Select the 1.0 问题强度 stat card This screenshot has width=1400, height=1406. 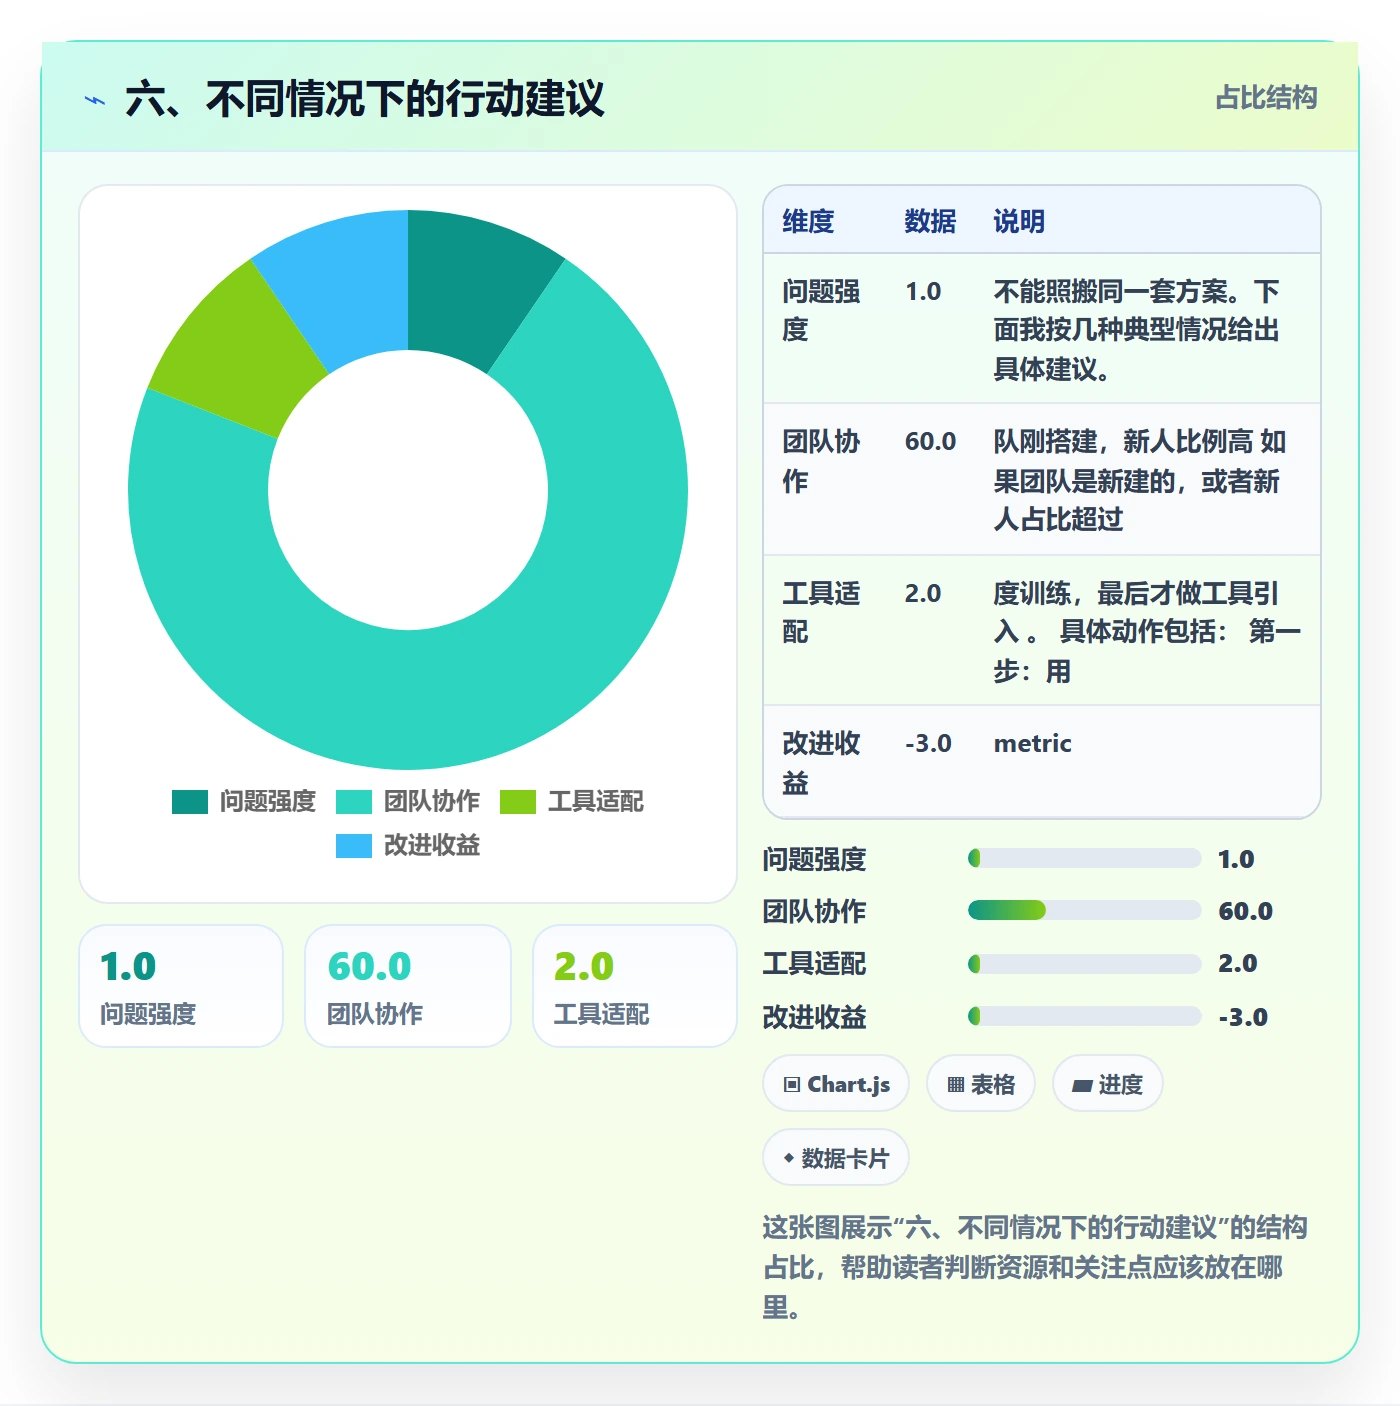pos(181,986)
